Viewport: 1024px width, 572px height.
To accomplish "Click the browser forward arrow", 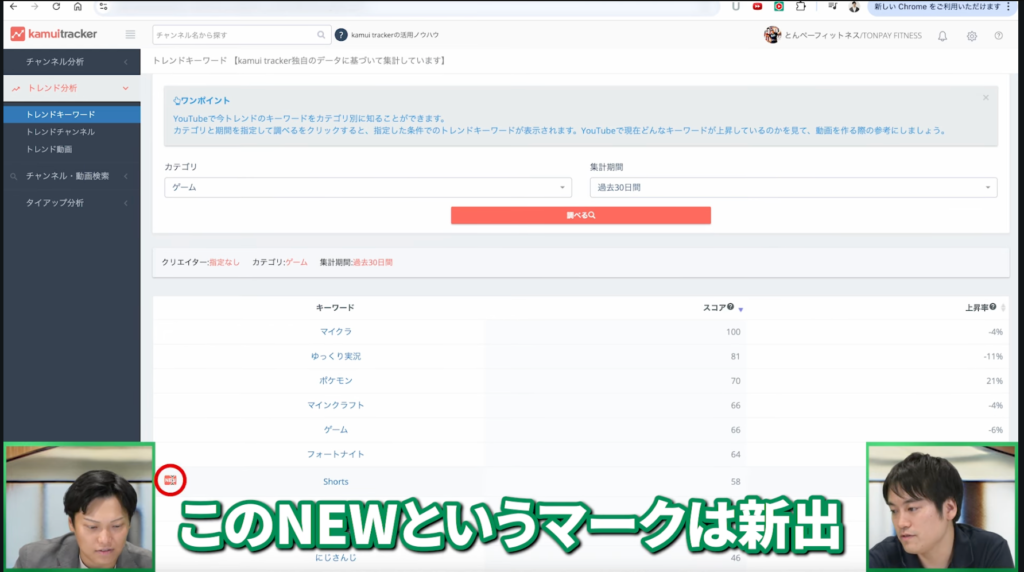I will (x=35, y=7).
